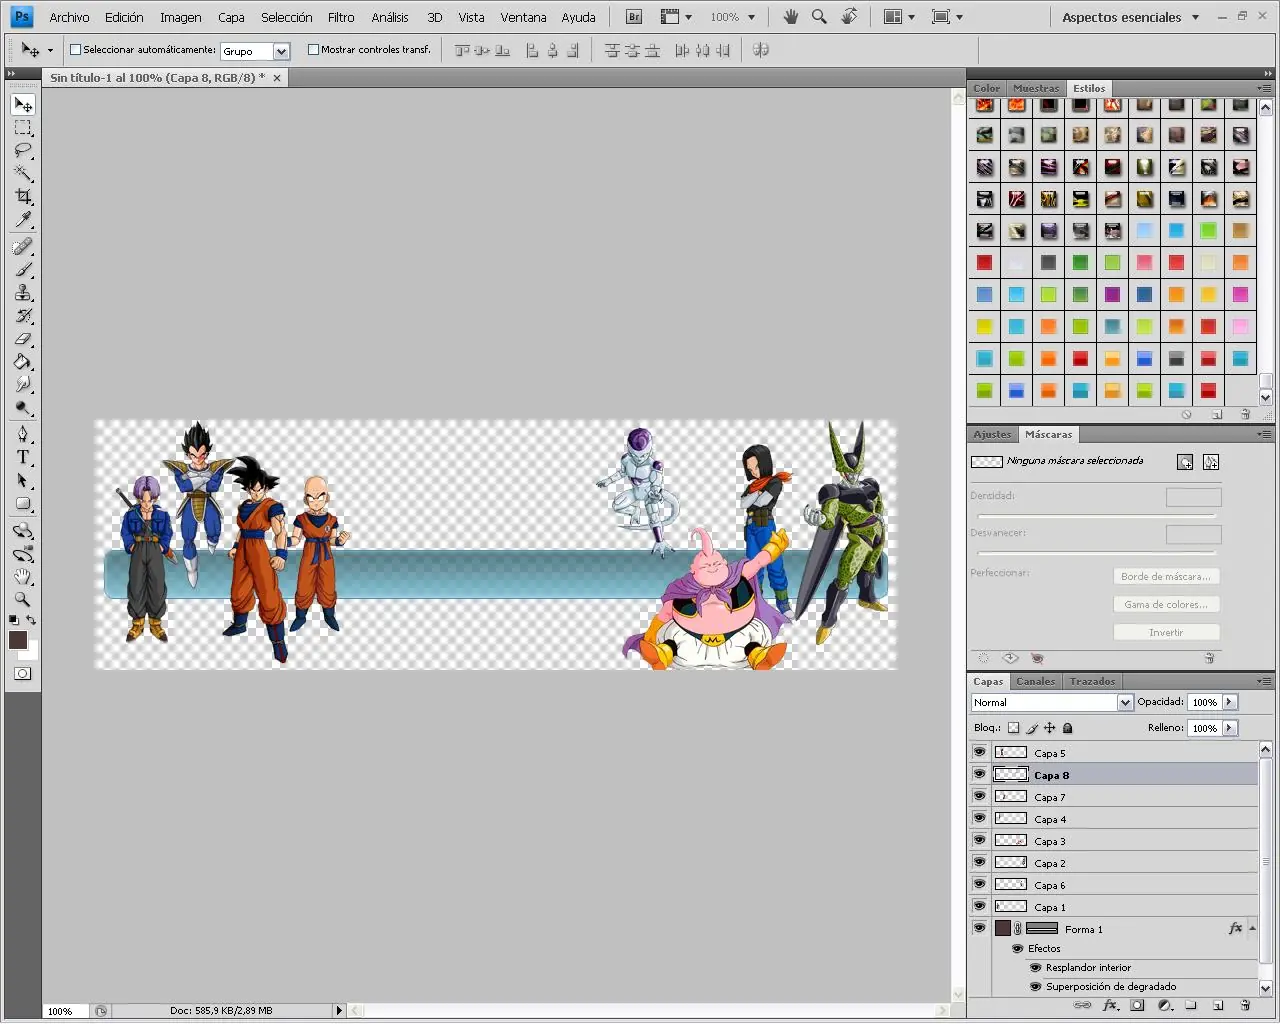Open the Capa menu
The width and height of the screenshot is (1280, 1024).
point(231,17)
